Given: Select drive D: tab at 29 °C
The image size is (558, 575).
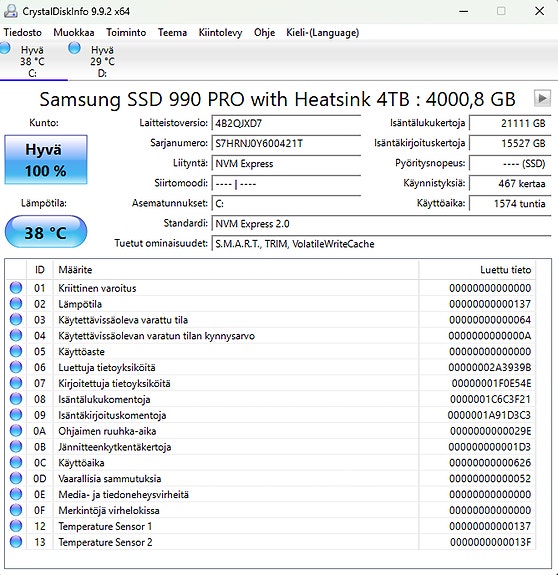Looking at the screenshot, I should point(102,61).
